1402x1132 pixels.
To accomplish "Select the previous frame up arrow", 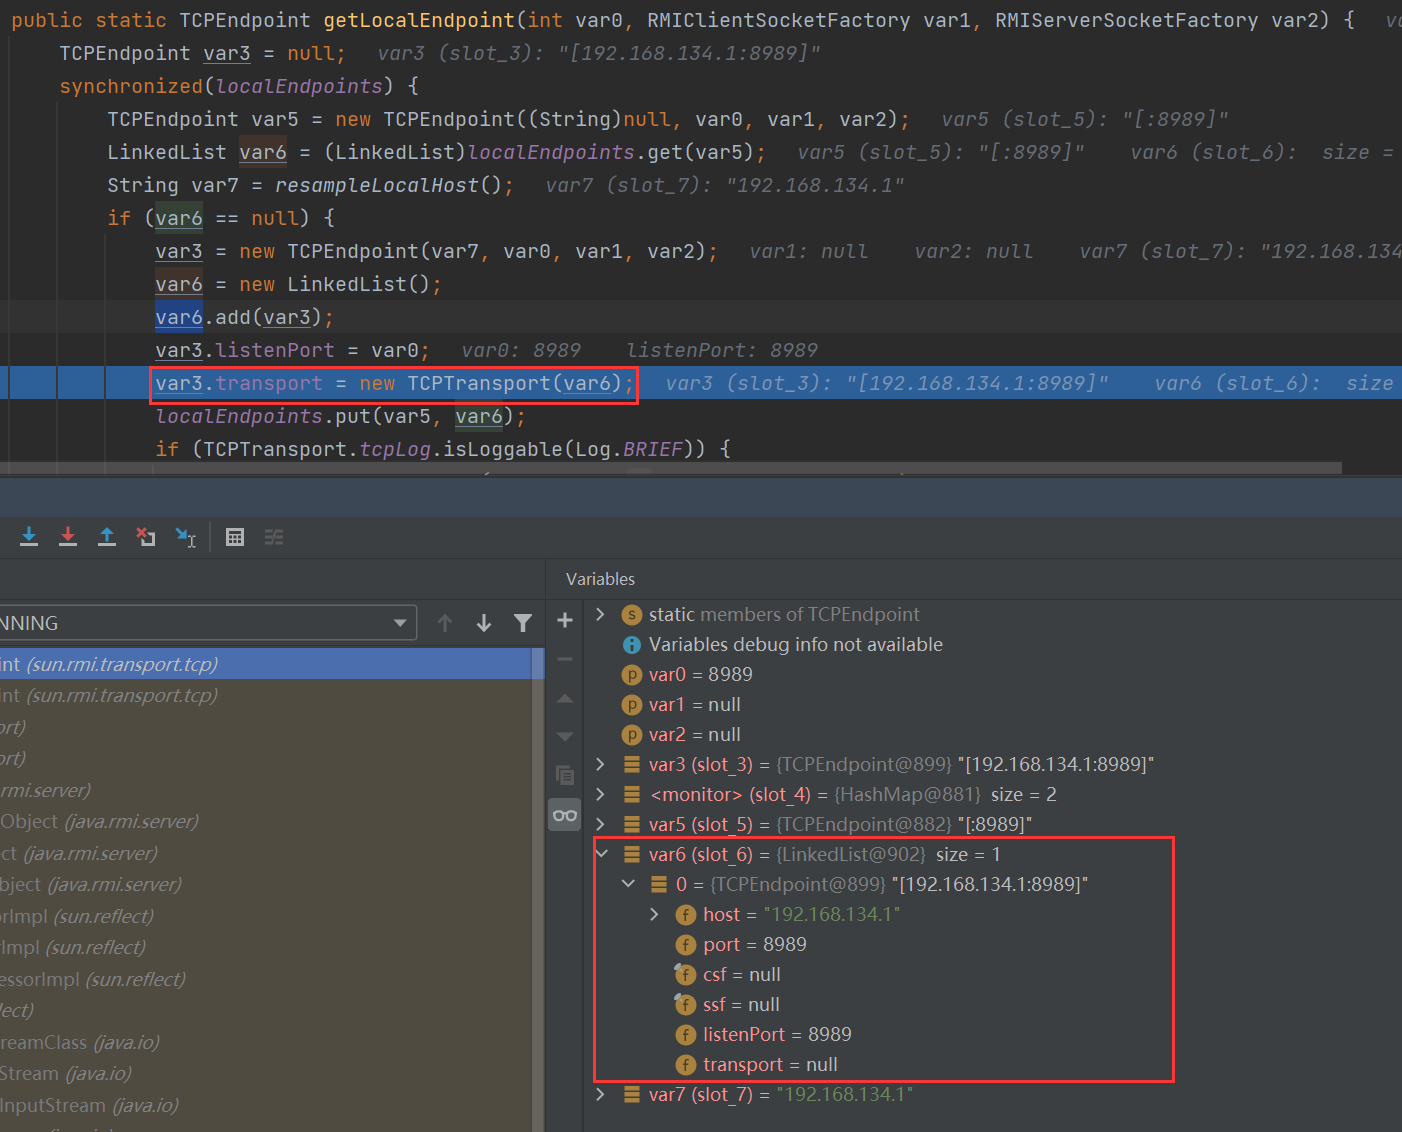I will point(445,623).
